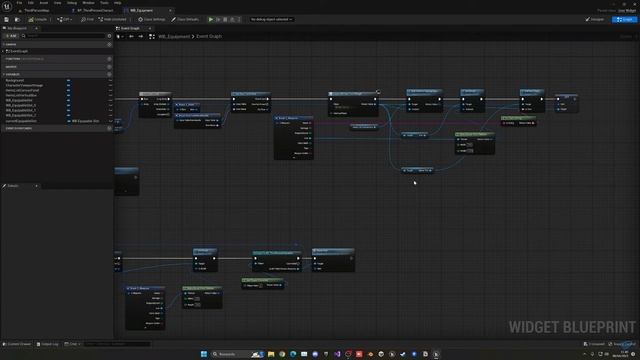Viewport: 640px width, 360px height.
Task: Open the Windows Start menu
Action: click(204, 354)
